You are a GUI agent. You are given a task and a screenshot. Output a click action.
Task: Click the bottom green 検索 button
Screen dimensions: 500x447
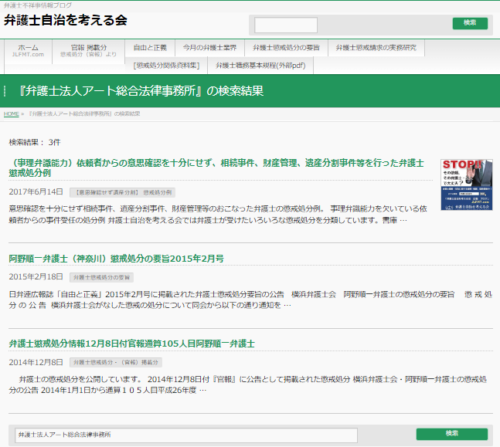pyautogui.click(x=452, y=434)
